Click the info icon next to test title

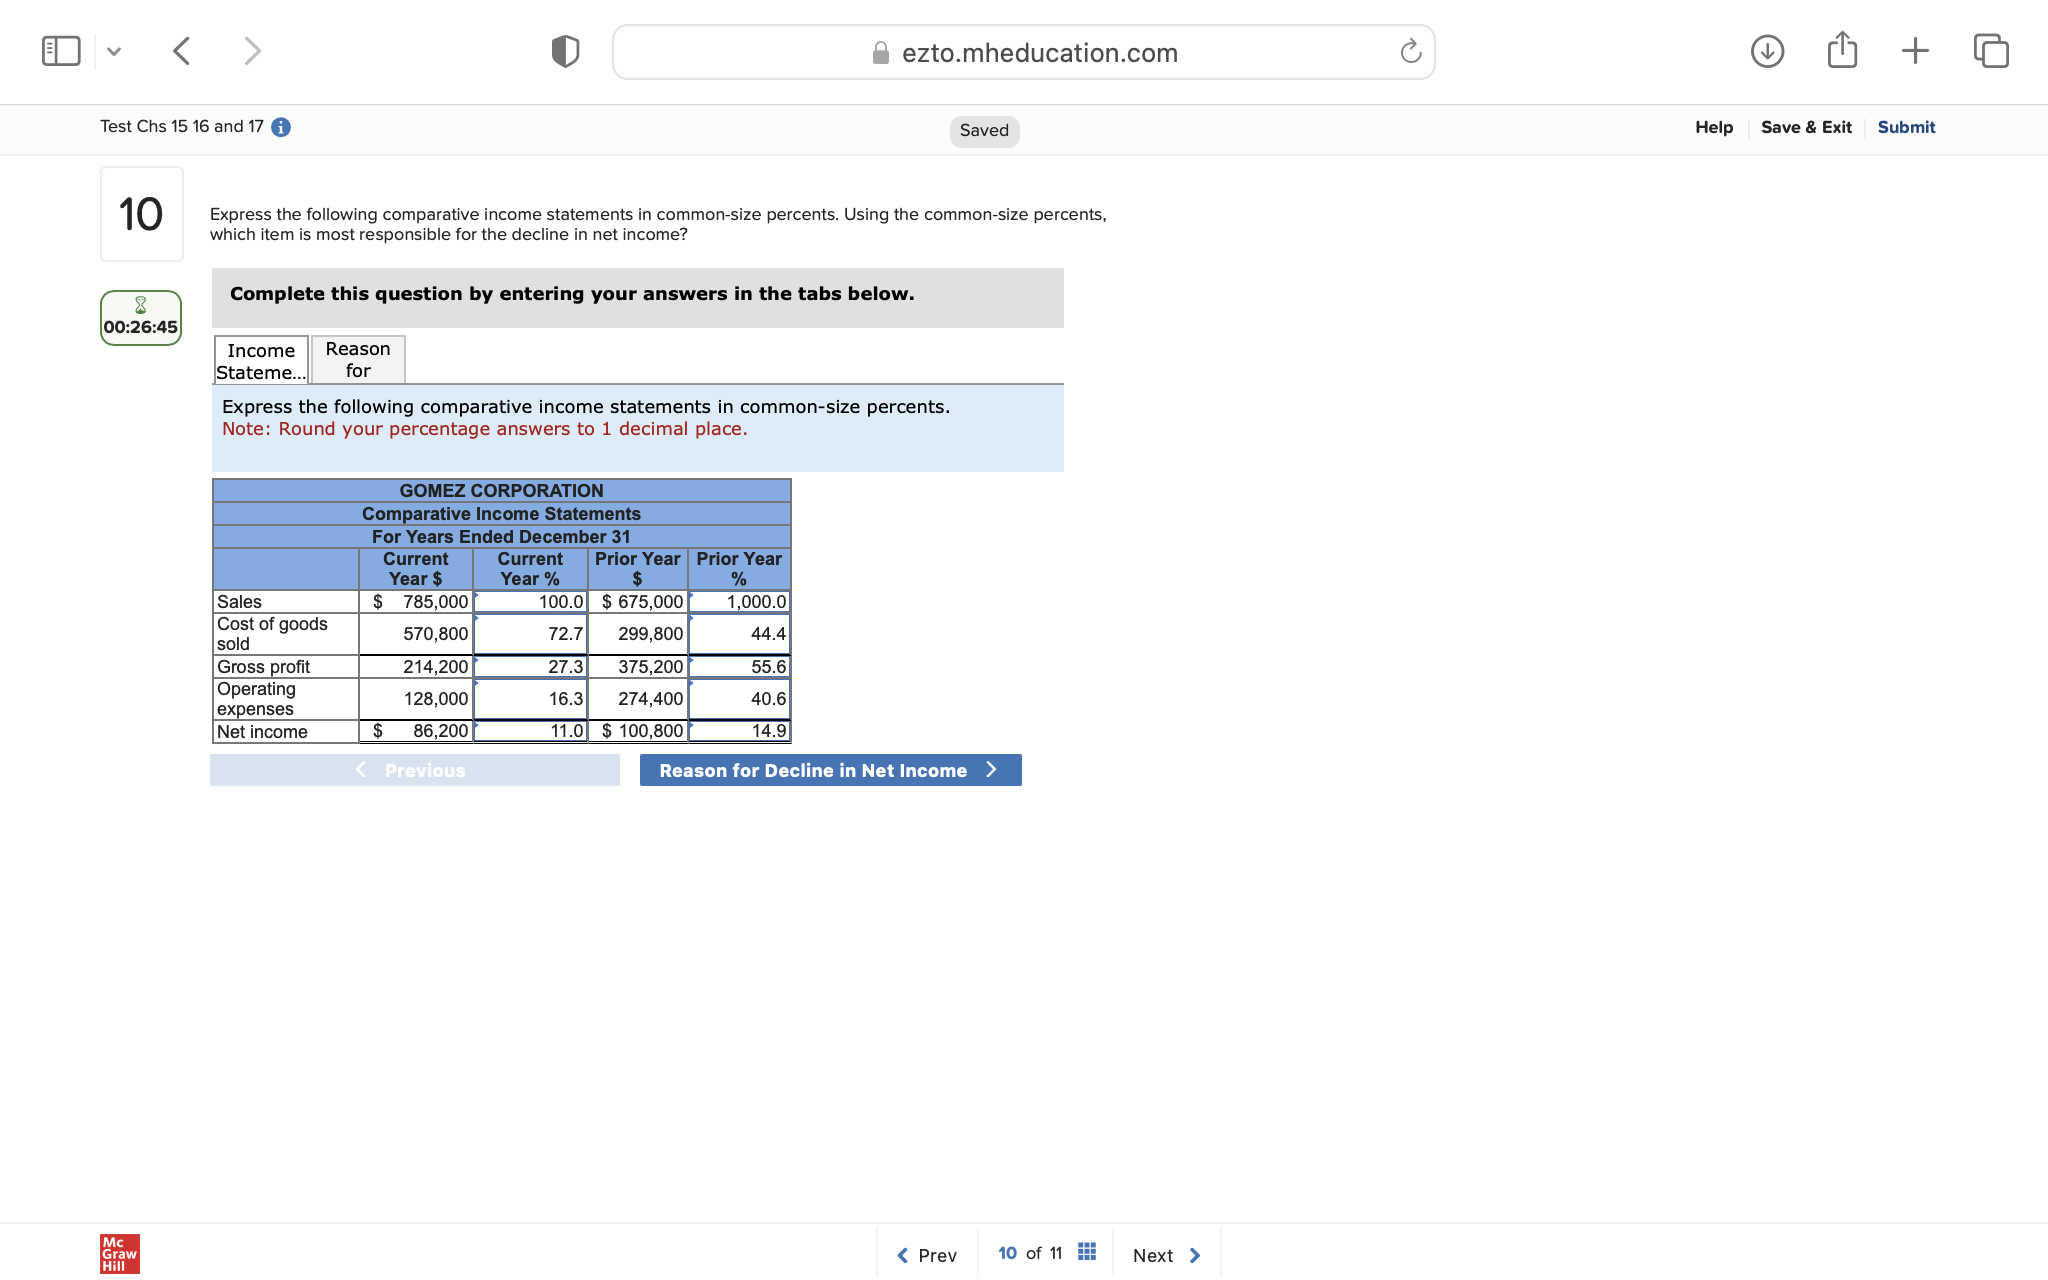click(x=281, y=127)
